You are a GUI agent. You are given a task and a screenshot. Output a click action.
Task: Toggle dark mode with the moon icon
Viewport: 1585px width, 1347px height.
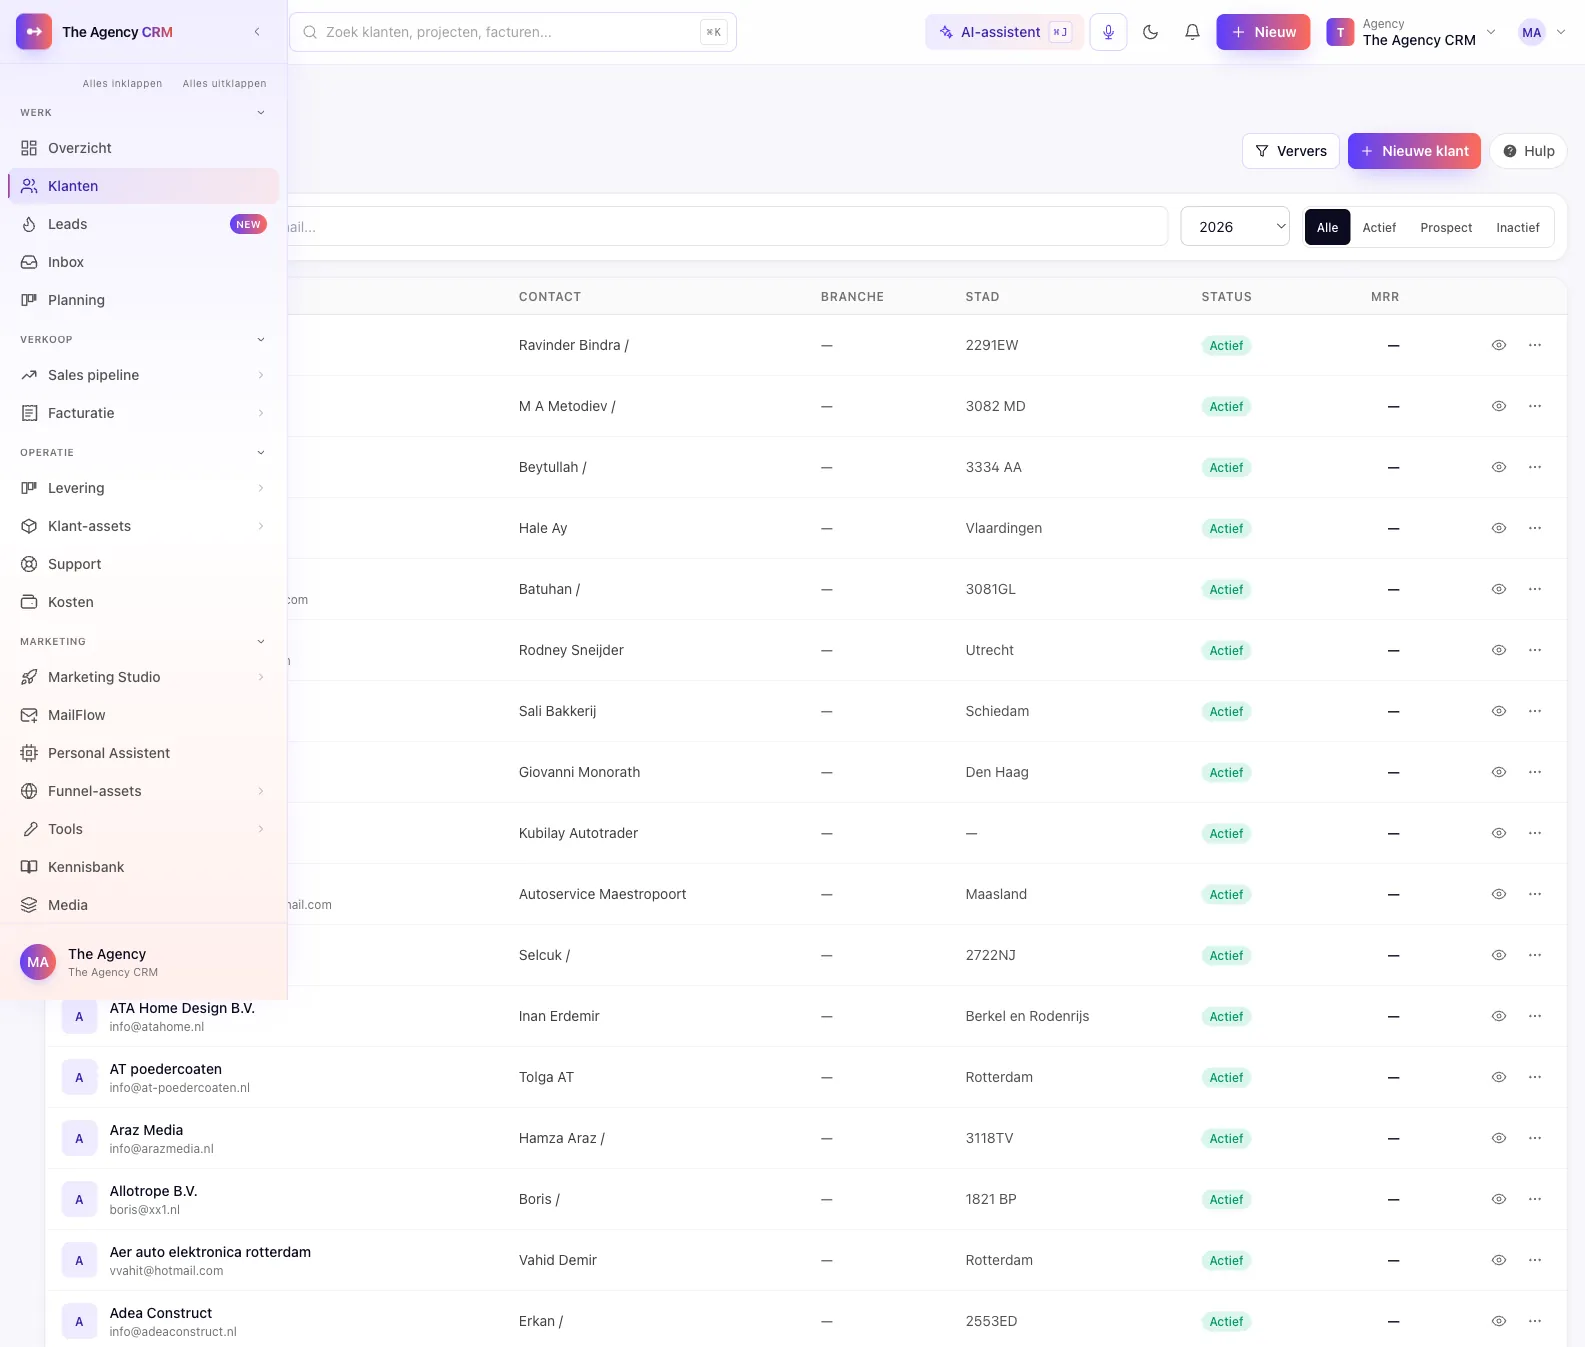[1150, 32]
